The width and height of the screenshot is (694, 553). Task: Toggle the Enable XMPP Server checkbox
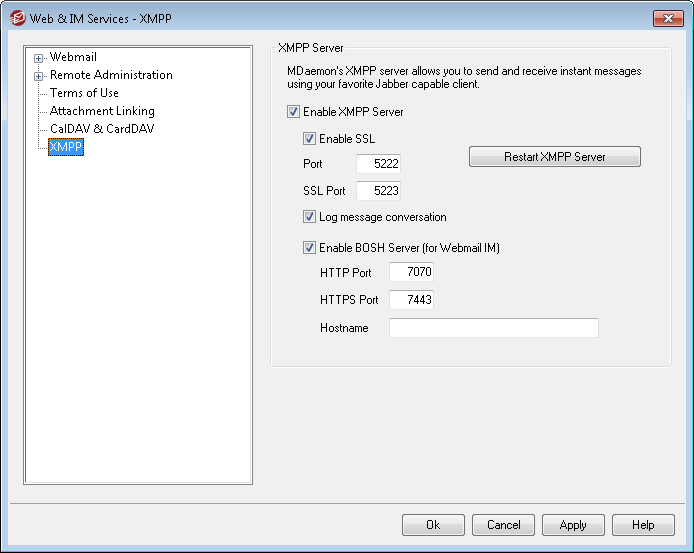click(x=293, y=112)
